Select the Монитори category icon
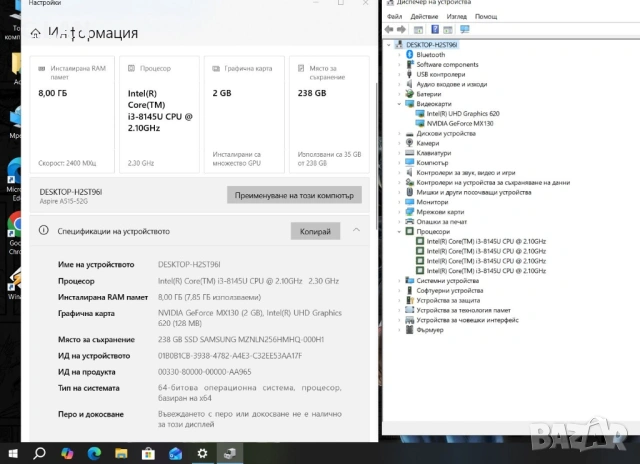640x464 pixels. pyautogui.click(x=409, y=202)
